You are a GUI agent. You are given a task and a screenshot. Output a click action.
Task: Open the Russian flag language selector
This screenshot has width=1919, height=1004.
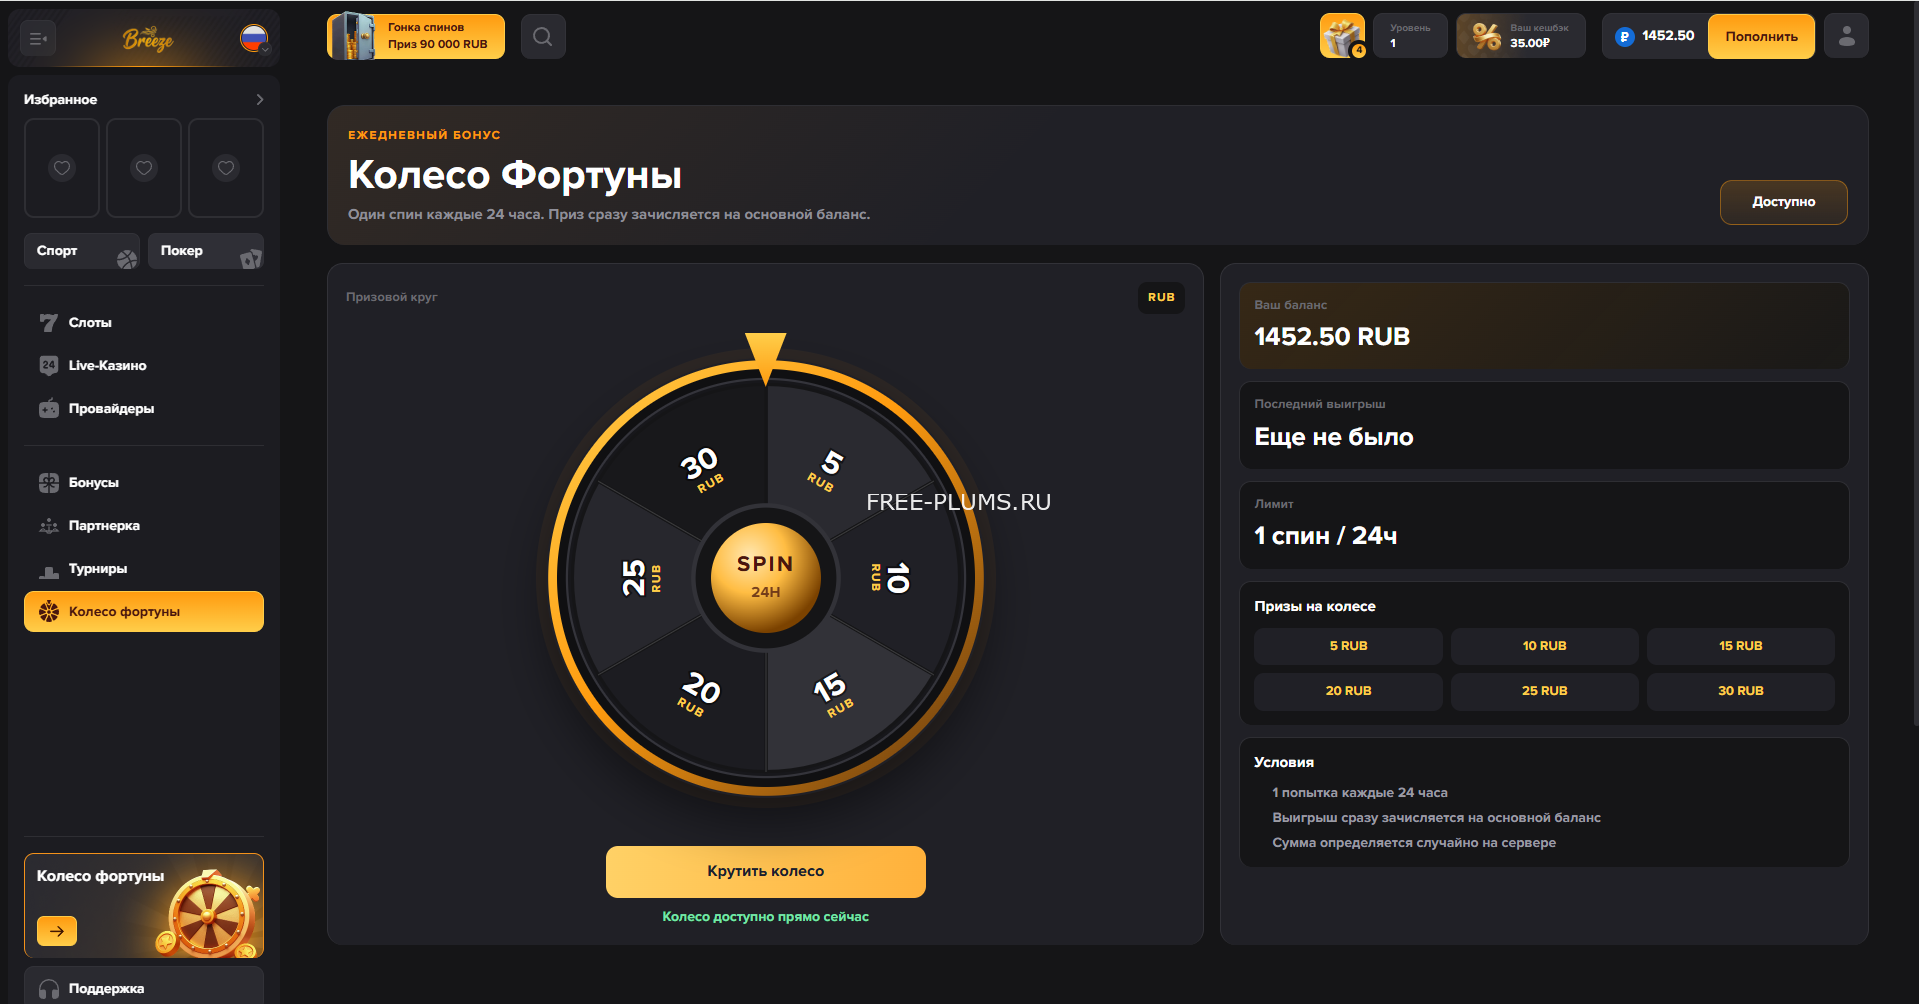coord(254,39)
